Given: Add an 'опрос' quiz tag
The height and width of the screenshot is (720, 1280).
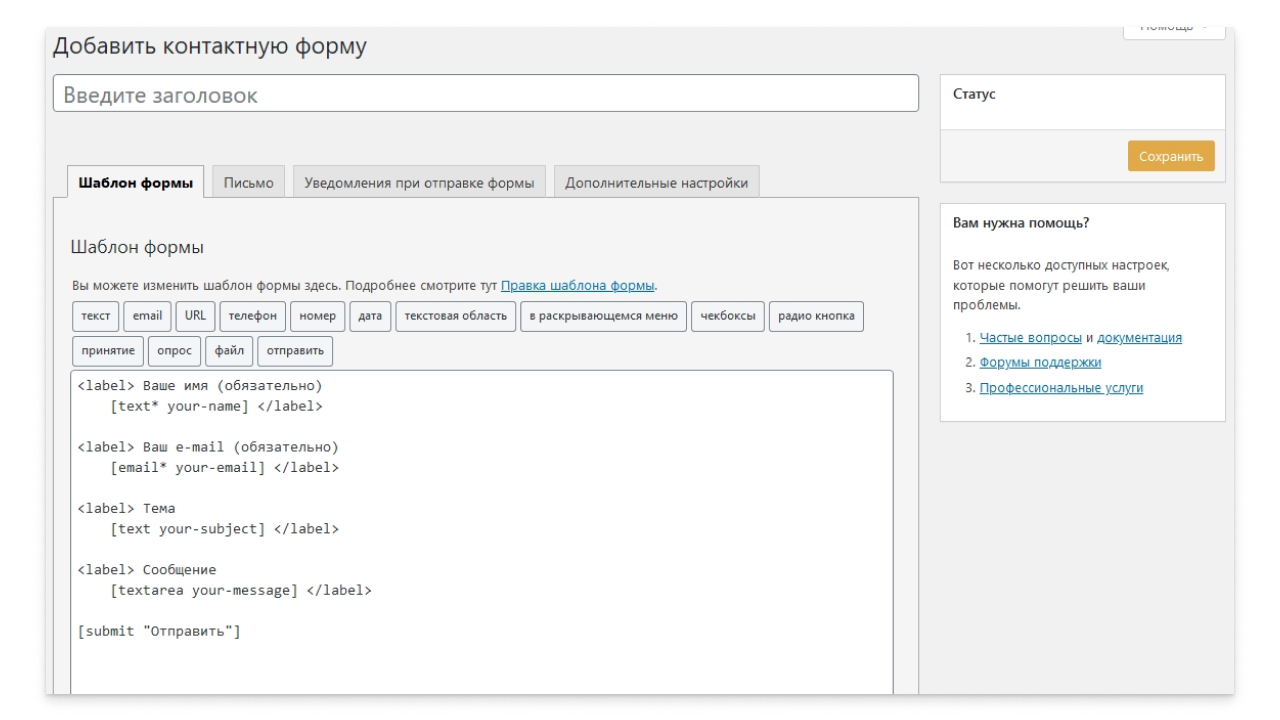Looking at the screenshot, I should 174,351.
